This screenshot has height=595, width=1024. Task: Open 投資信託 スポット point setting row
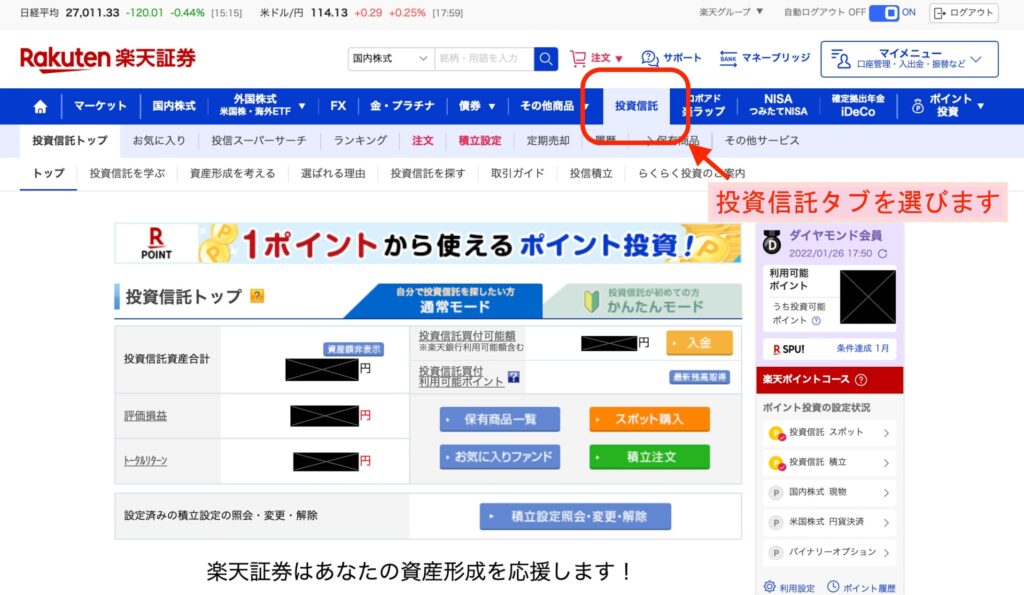(829, 432)
